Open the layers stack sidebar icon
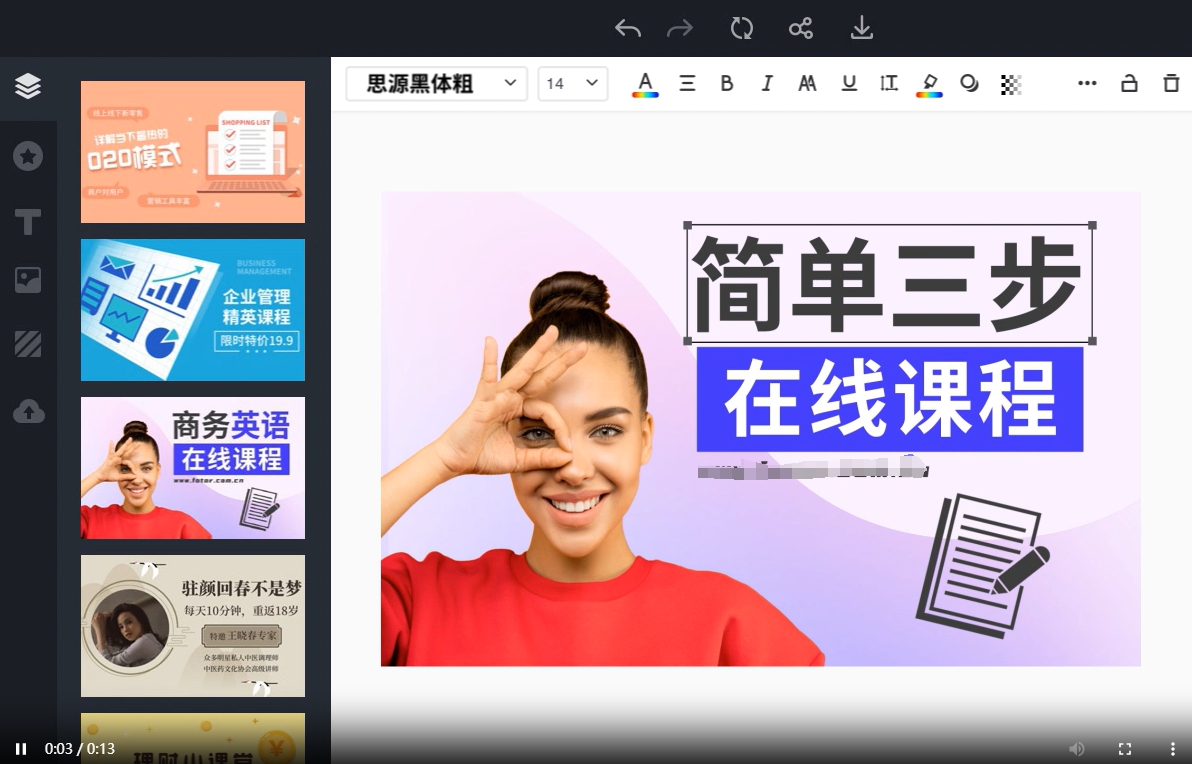1192x764 pixels. (x=28, y=86)
